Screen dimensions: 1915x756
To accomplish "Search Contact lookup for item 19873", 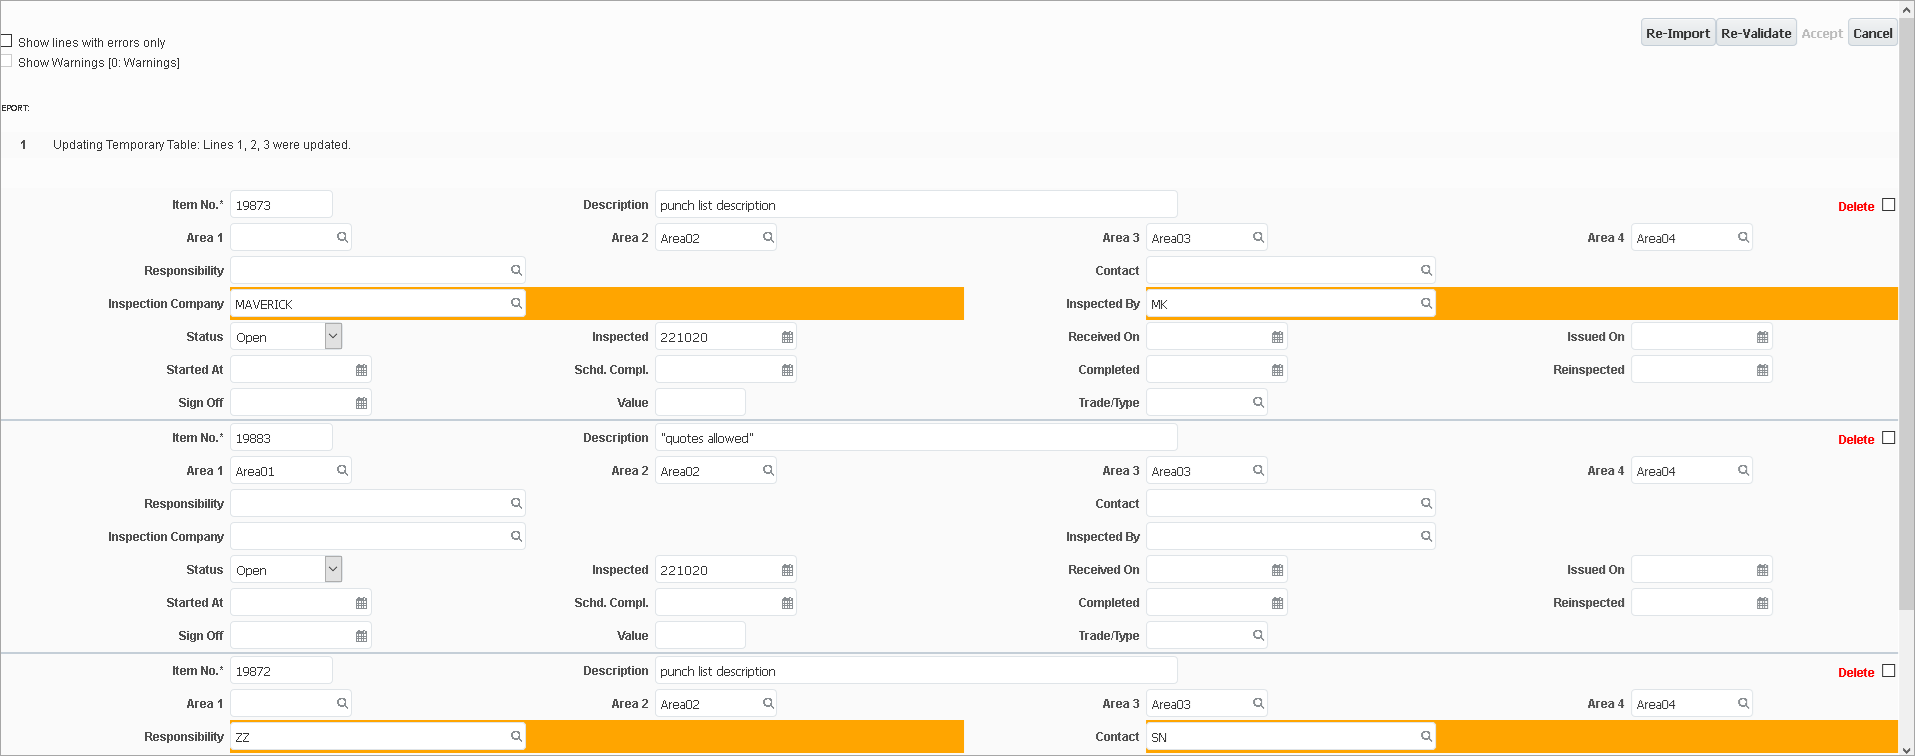I will pos(1426,270).
